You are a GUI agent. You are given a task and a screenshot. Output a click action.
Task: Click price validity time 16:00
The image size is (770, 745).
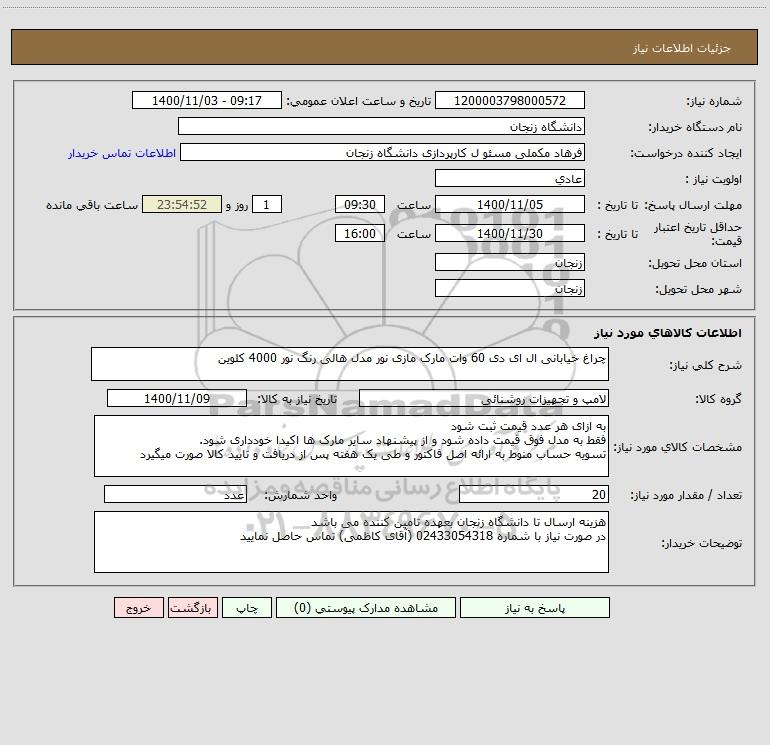359,233
